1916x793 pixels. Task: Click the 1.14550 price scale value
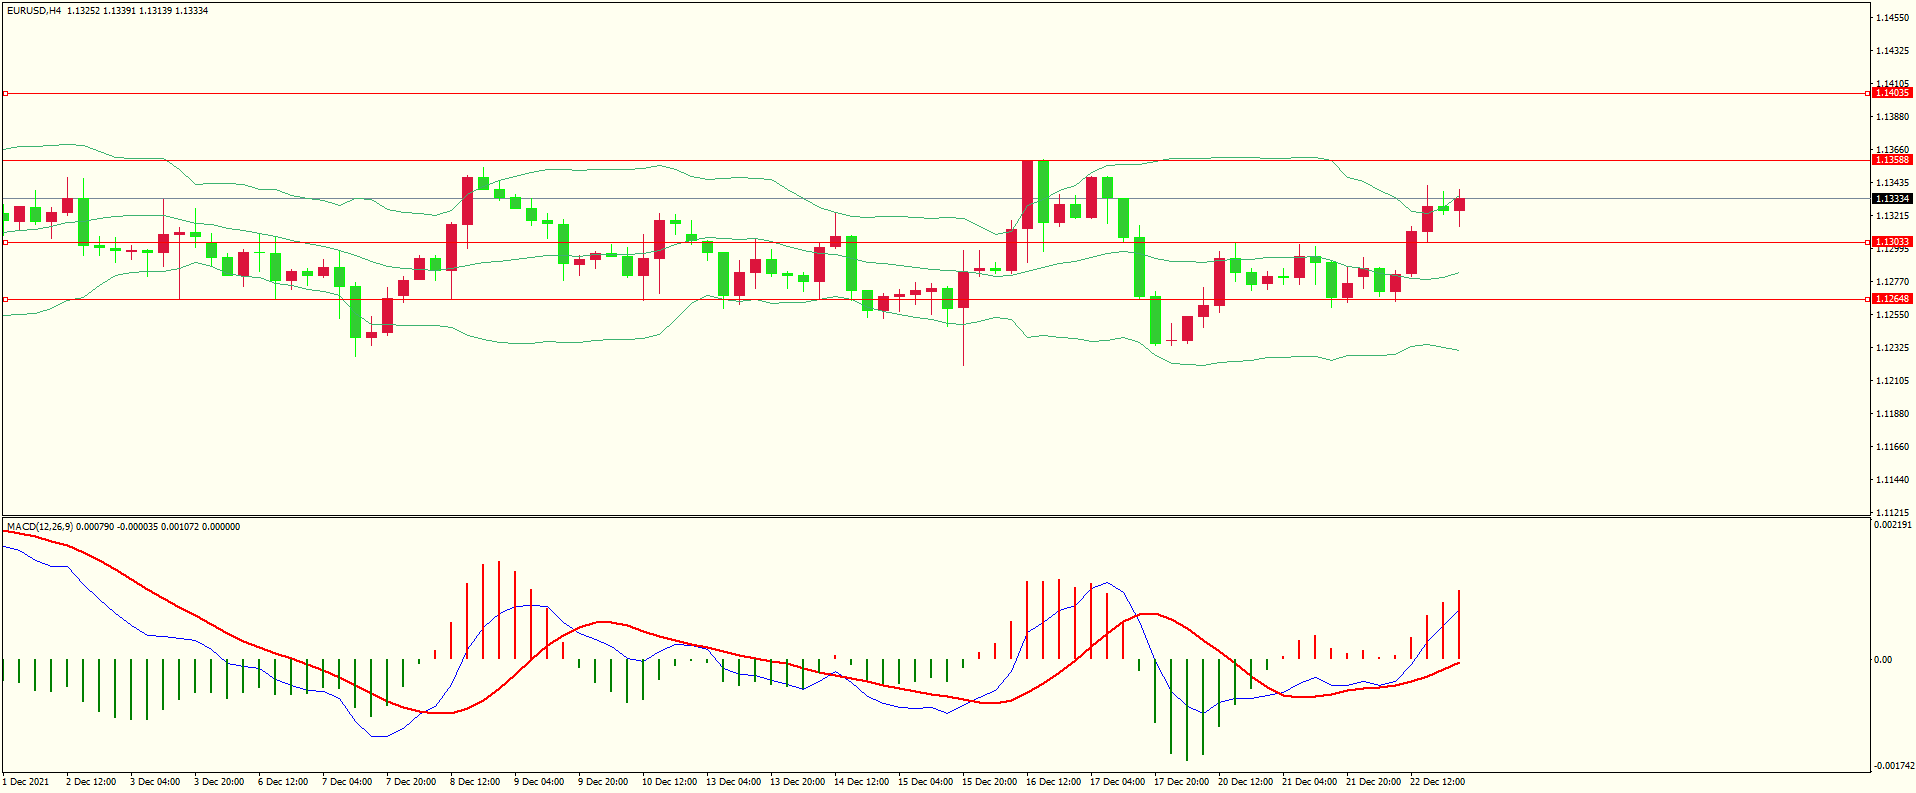(1893, 18)
